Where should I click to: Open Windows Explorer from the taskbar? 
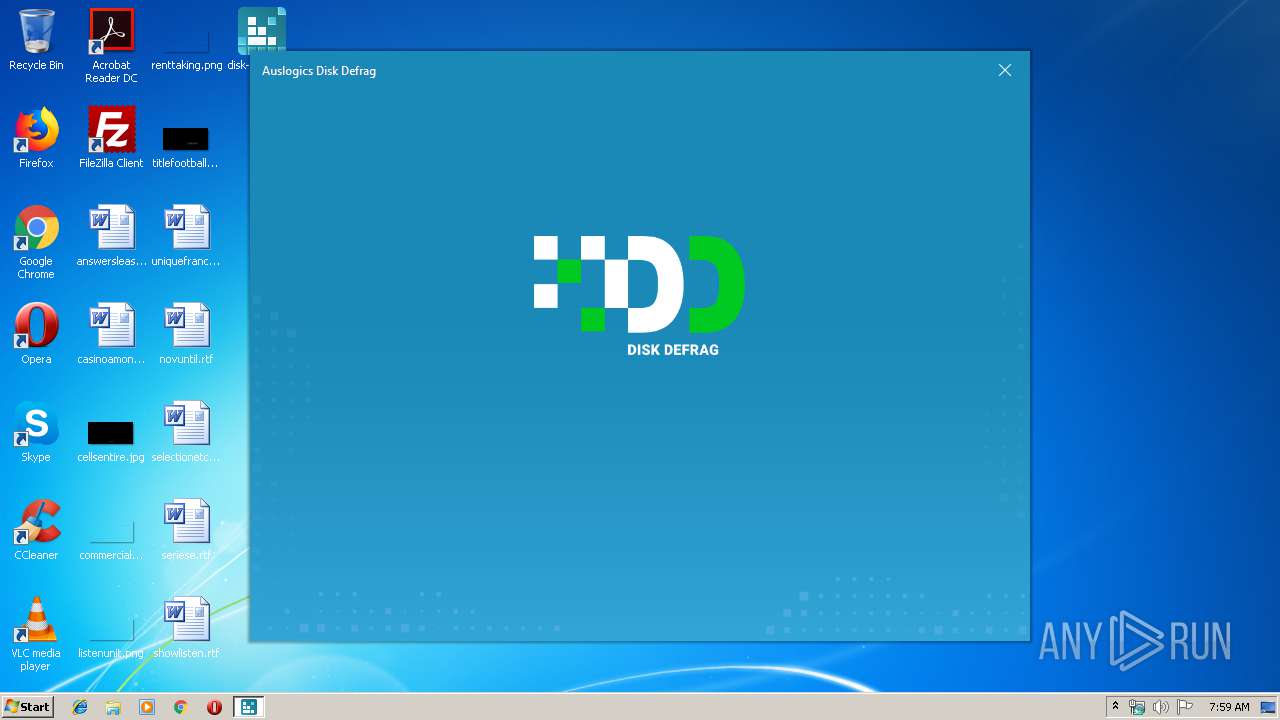coord(113,707)
